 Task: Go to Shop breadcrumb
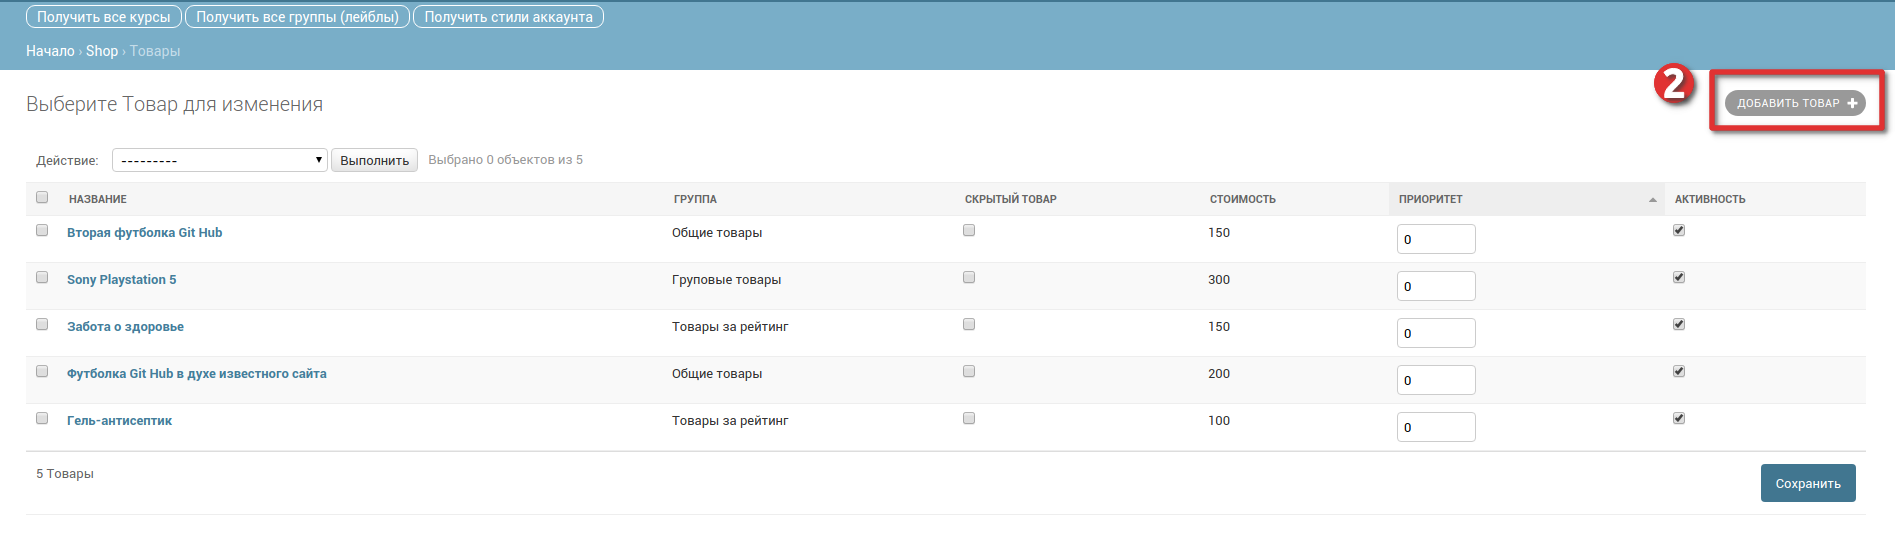pyautogui.click(x=102, y=51)
